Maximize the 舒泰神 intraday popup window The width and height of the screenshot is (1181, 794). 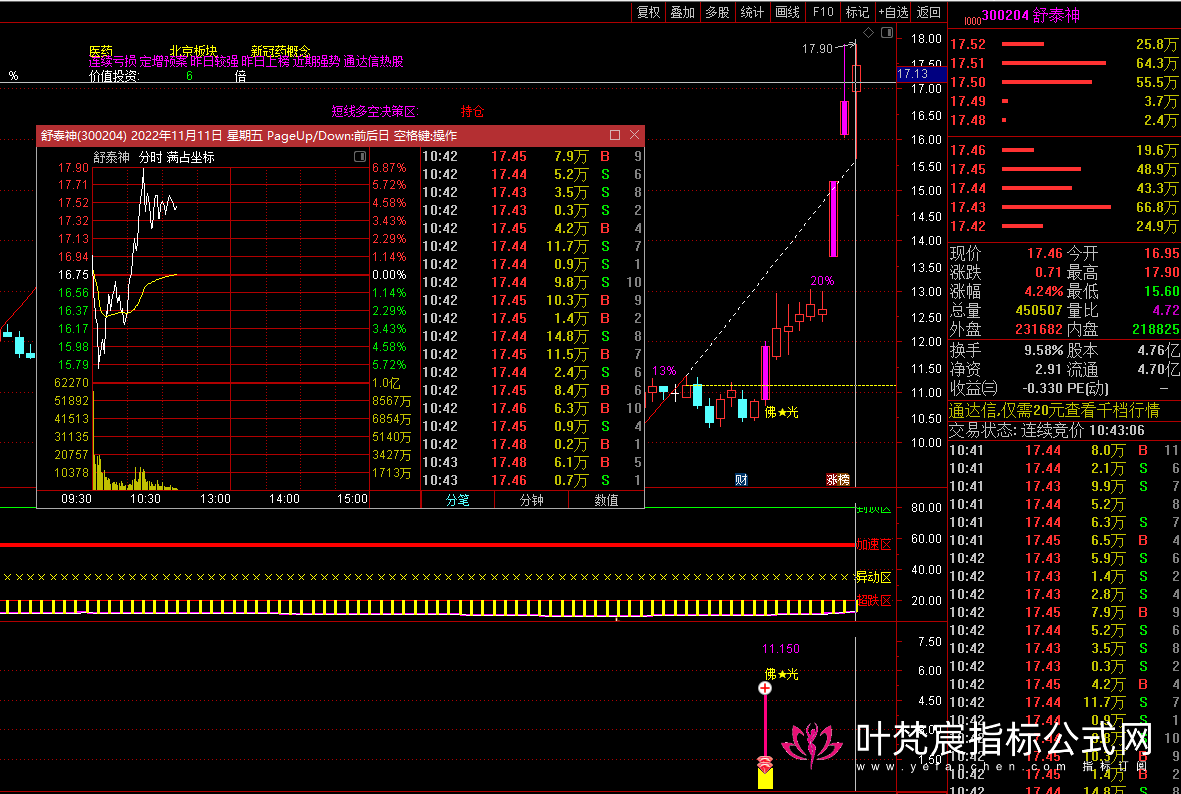pyautogui.click(x=615, y=135)
